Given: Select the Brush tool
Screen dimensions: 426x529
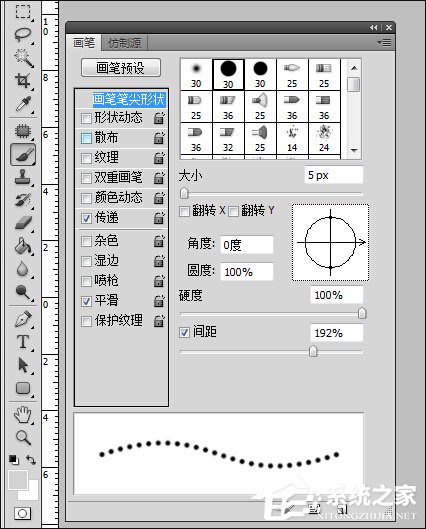Looking at the screenshot, I should [x=23, y=155].
